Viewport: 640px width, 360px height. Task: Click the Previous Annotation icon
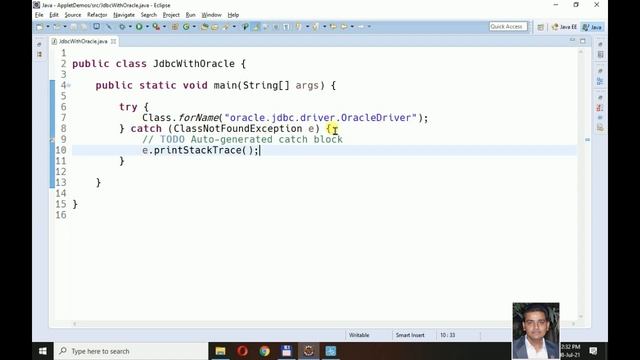pyautogui.click(x=316, y=27)
